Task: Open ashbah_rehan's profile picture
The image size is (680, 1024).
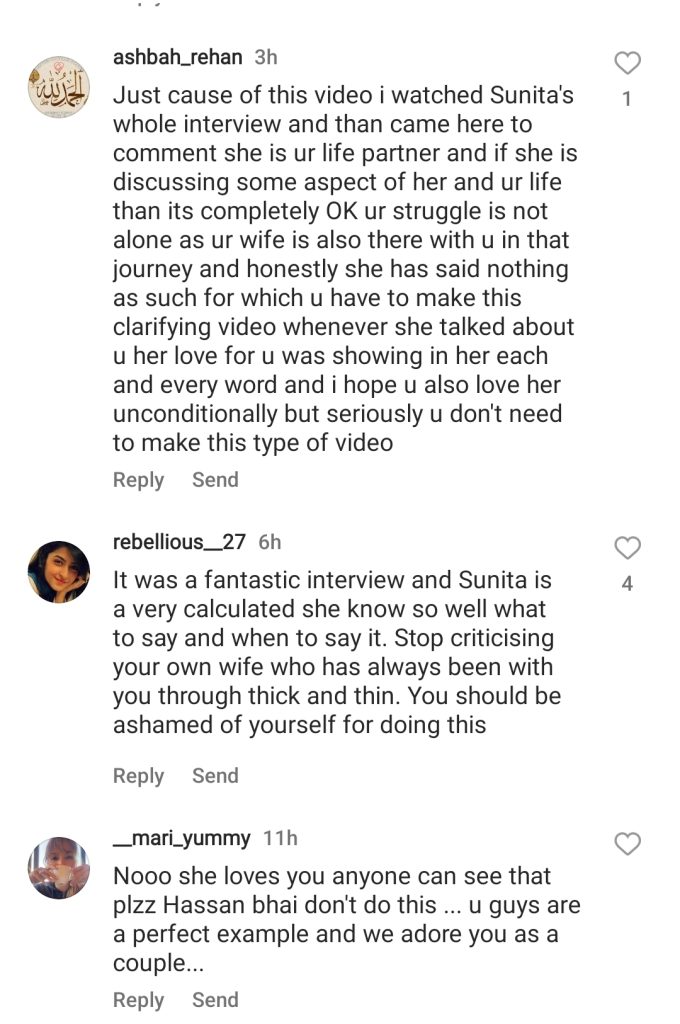Action: (59, 87)
